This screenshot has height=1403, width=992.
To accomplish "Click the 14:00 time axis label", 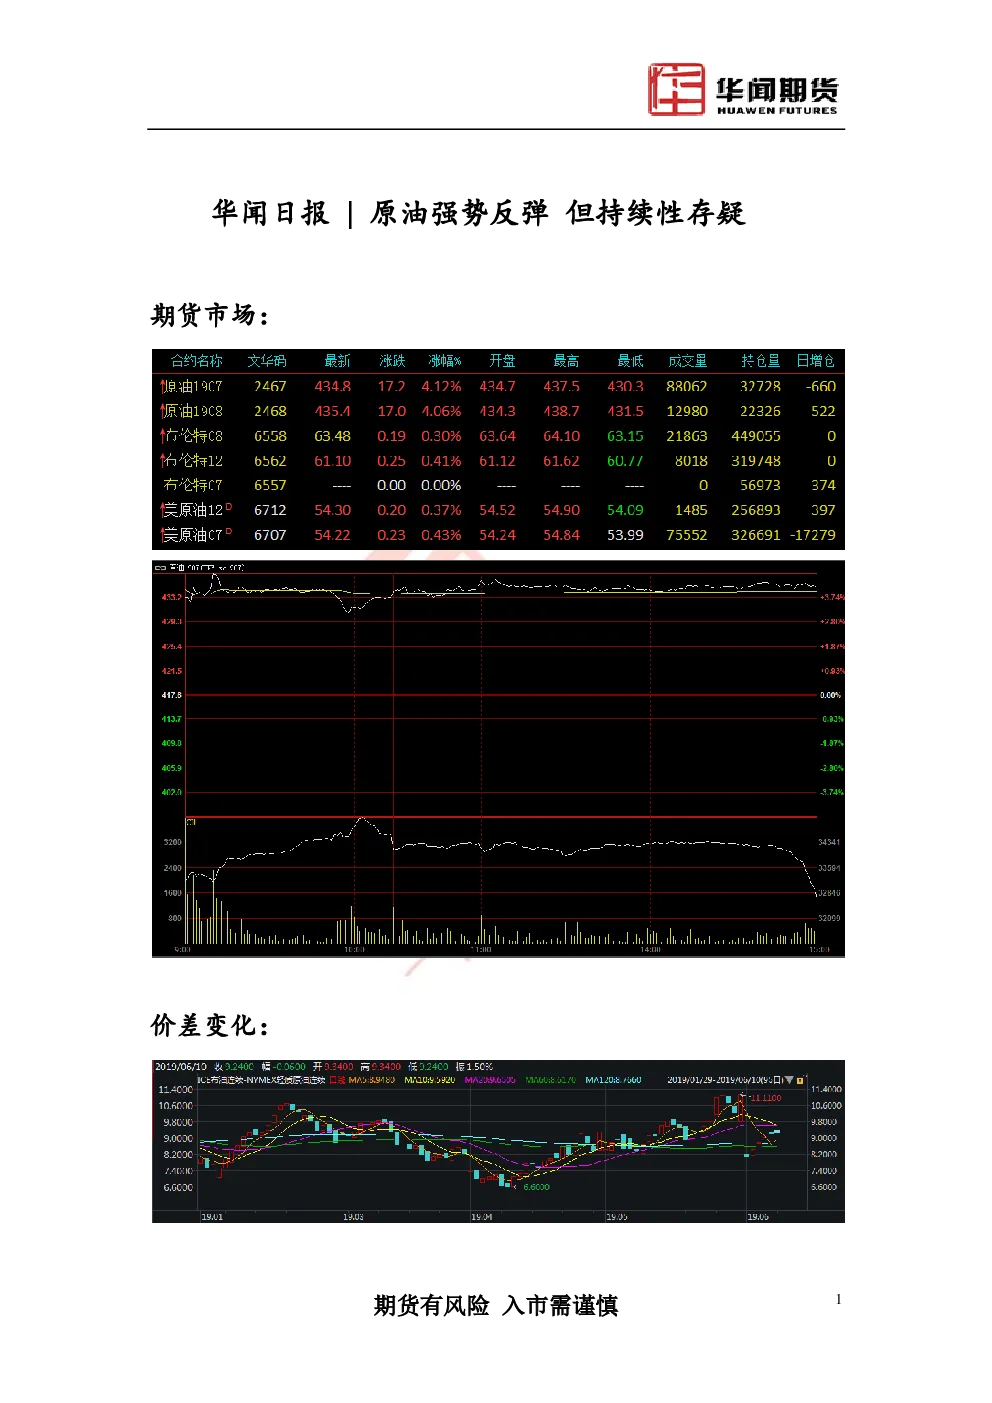I will (650, 949).
